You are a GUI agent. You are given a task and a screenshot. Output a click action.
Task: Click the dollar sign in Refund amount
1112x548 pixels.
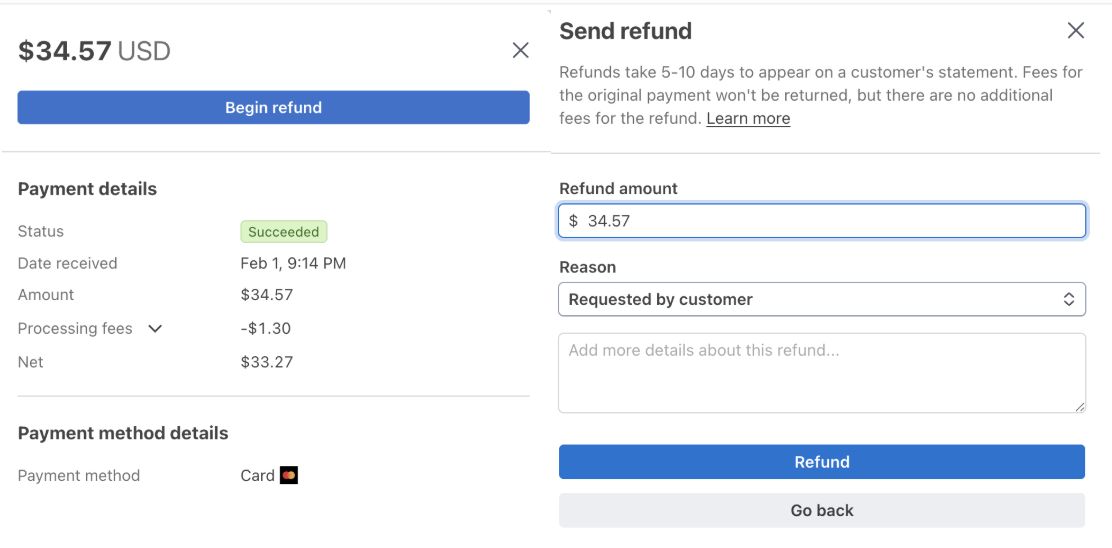573,221
